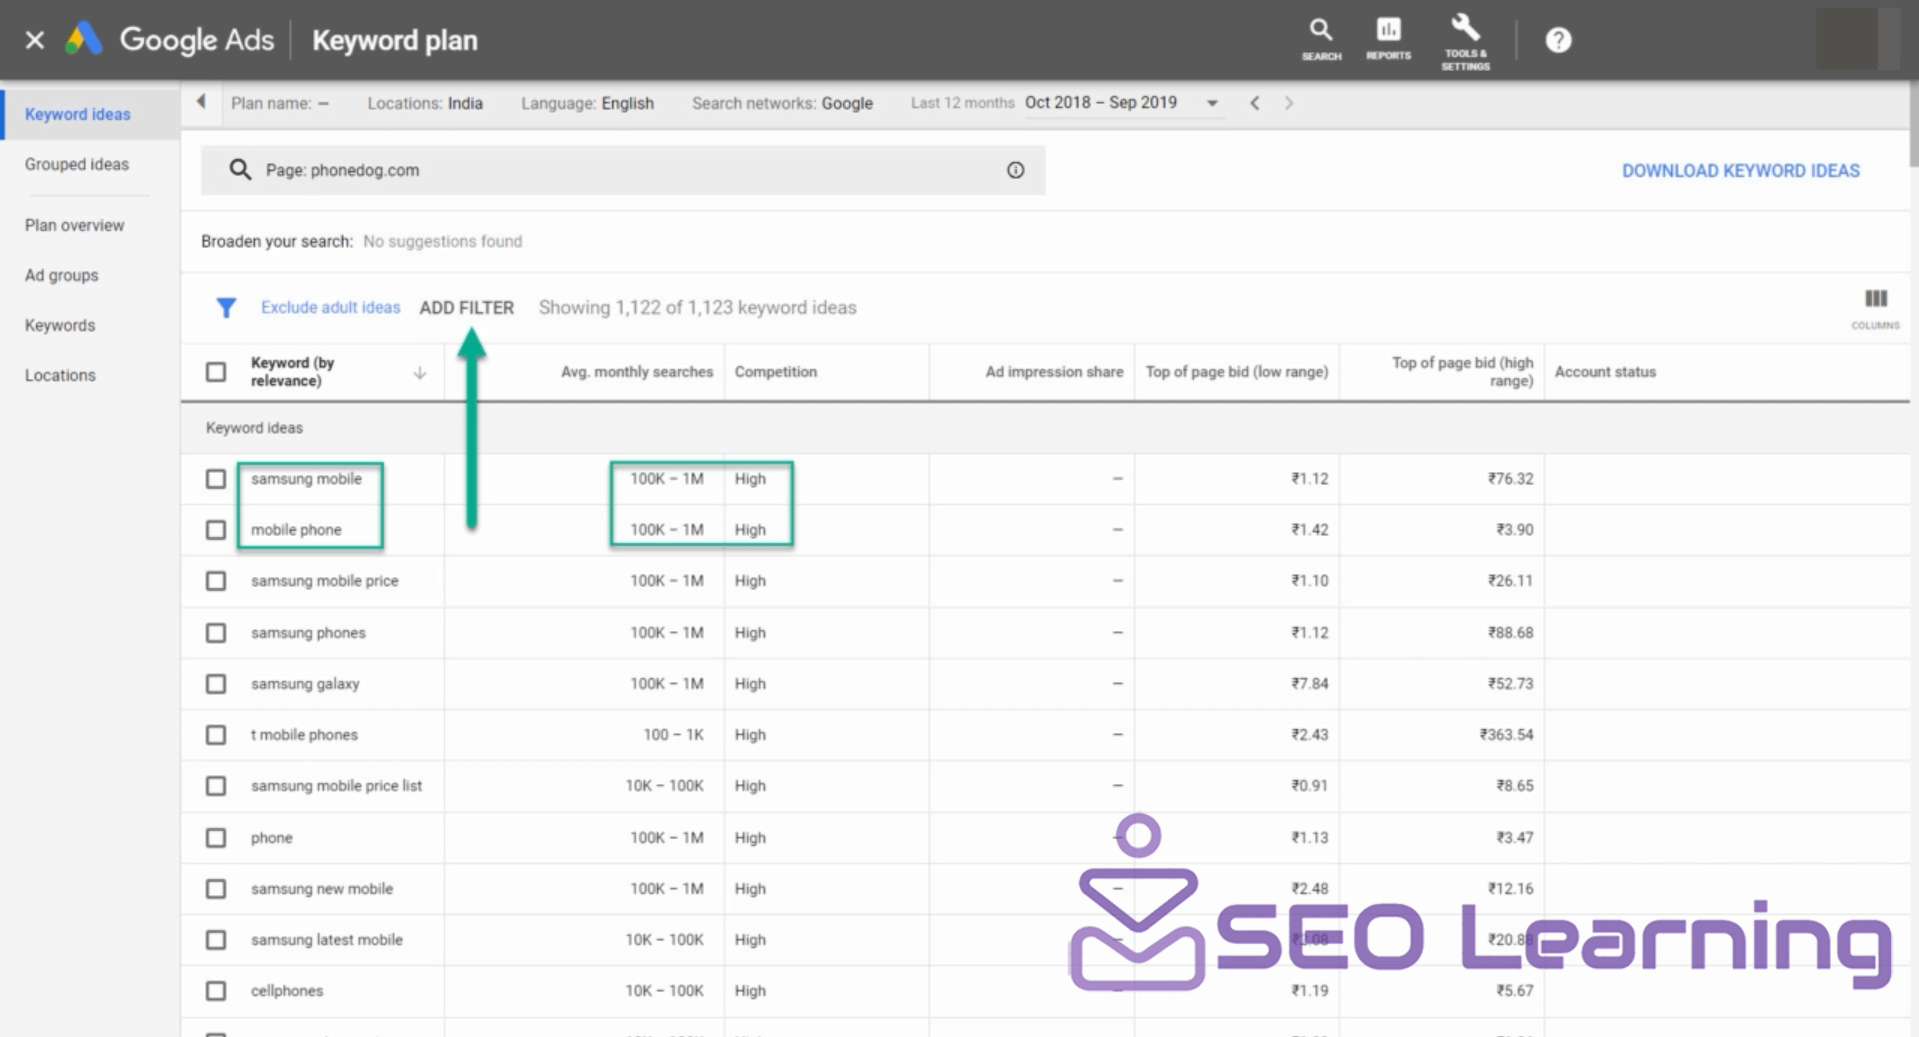The width and height of the screenshot is (1919, 1037).
Task: Check the box for mobile phone
Action: click(x=216, y=530)
